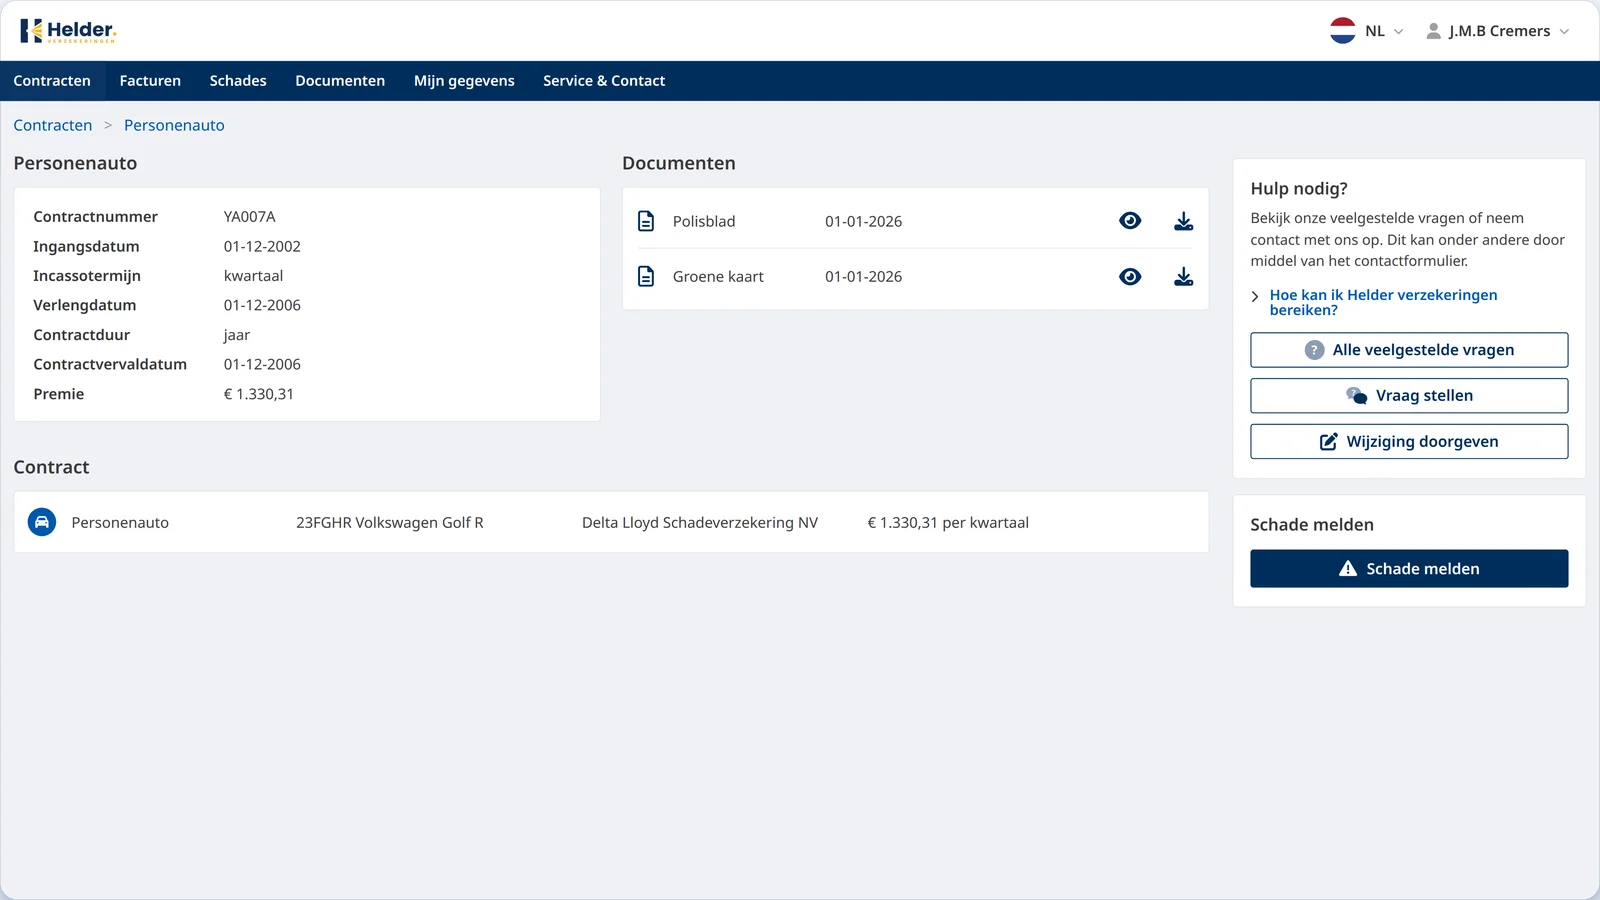The height and width of the screenshot is (900, 1600).
Task: Click the Polisblad document icon
Action: pyautogui.click(x=646, y=221)
